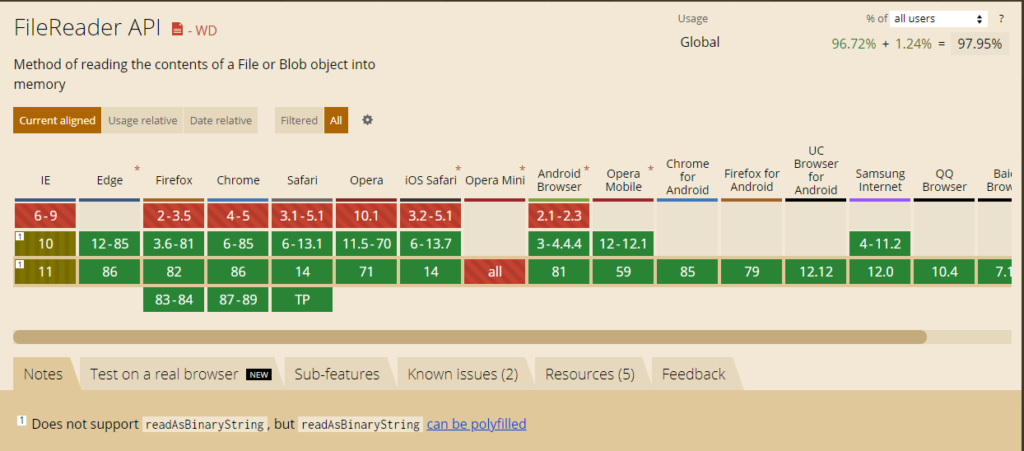Click the red asterisk beside Edge header
The height and width of the screenshot is (451, 1024).
[x=137, y=169]
